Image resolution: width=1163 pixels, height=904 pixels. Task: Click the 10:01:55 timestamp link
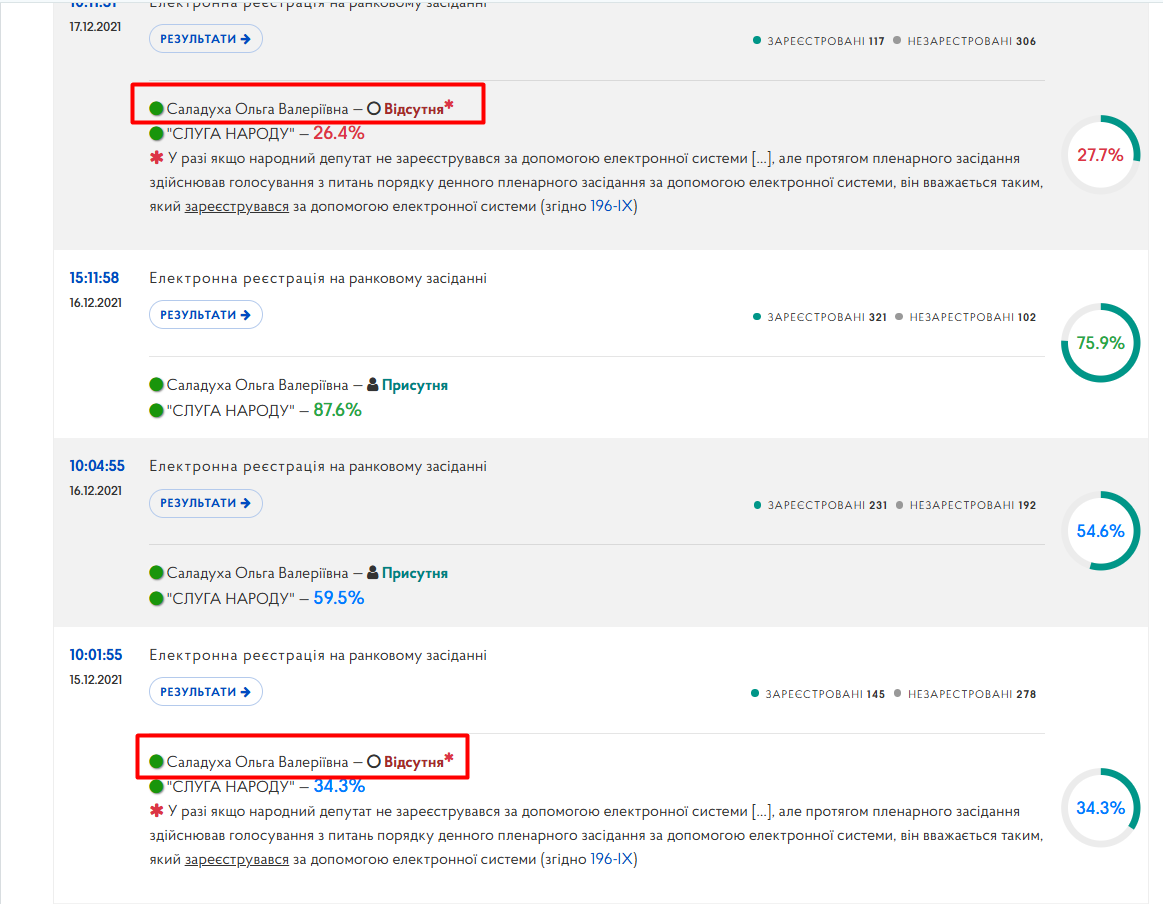96,655
